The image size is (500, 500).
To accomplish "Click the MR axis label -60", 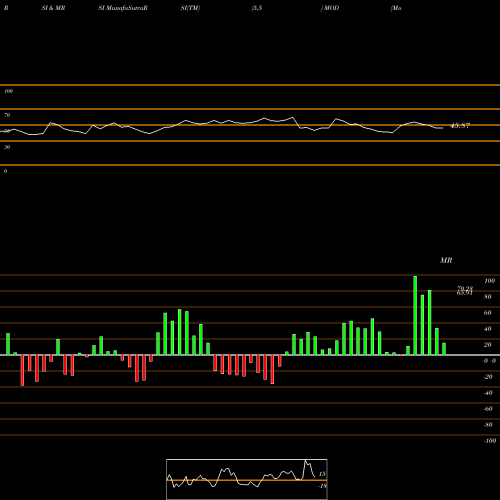I will click(488, 409).
